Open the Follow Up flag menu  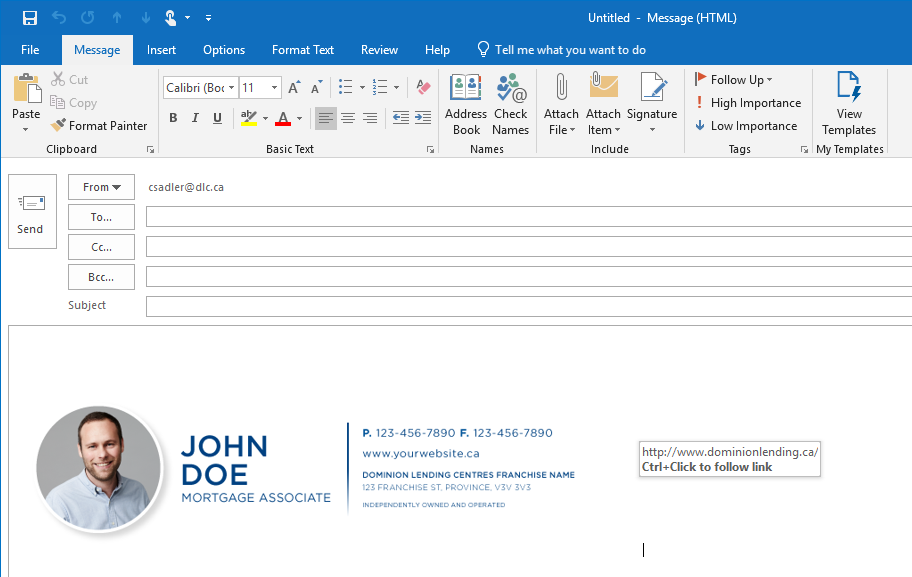tap(733, 80)
